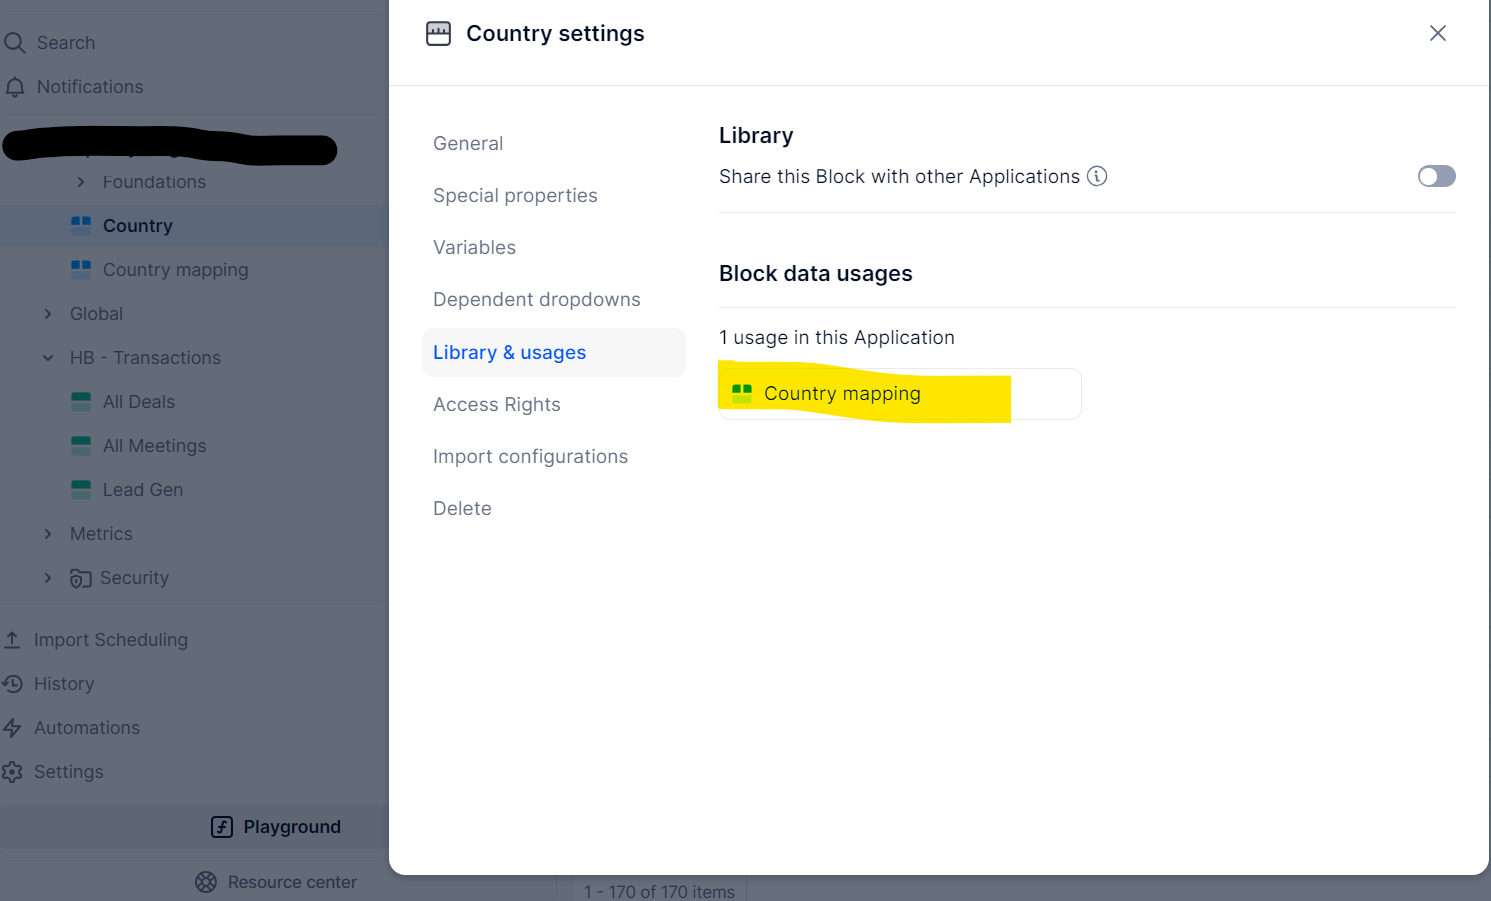
Task: Open the All Deals block label
Action: coord(139,402)
